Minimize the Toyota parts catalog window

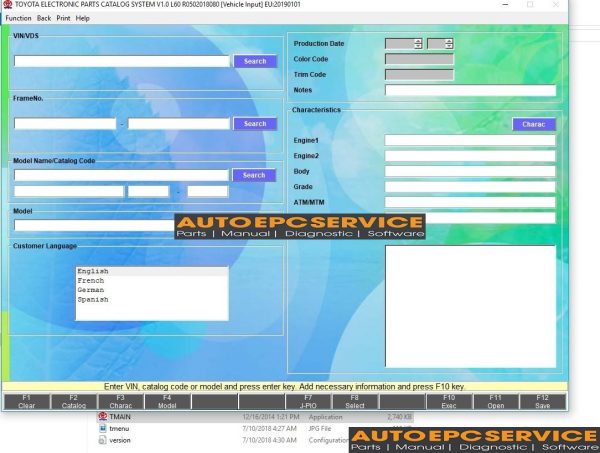click(x=505, y=5)
